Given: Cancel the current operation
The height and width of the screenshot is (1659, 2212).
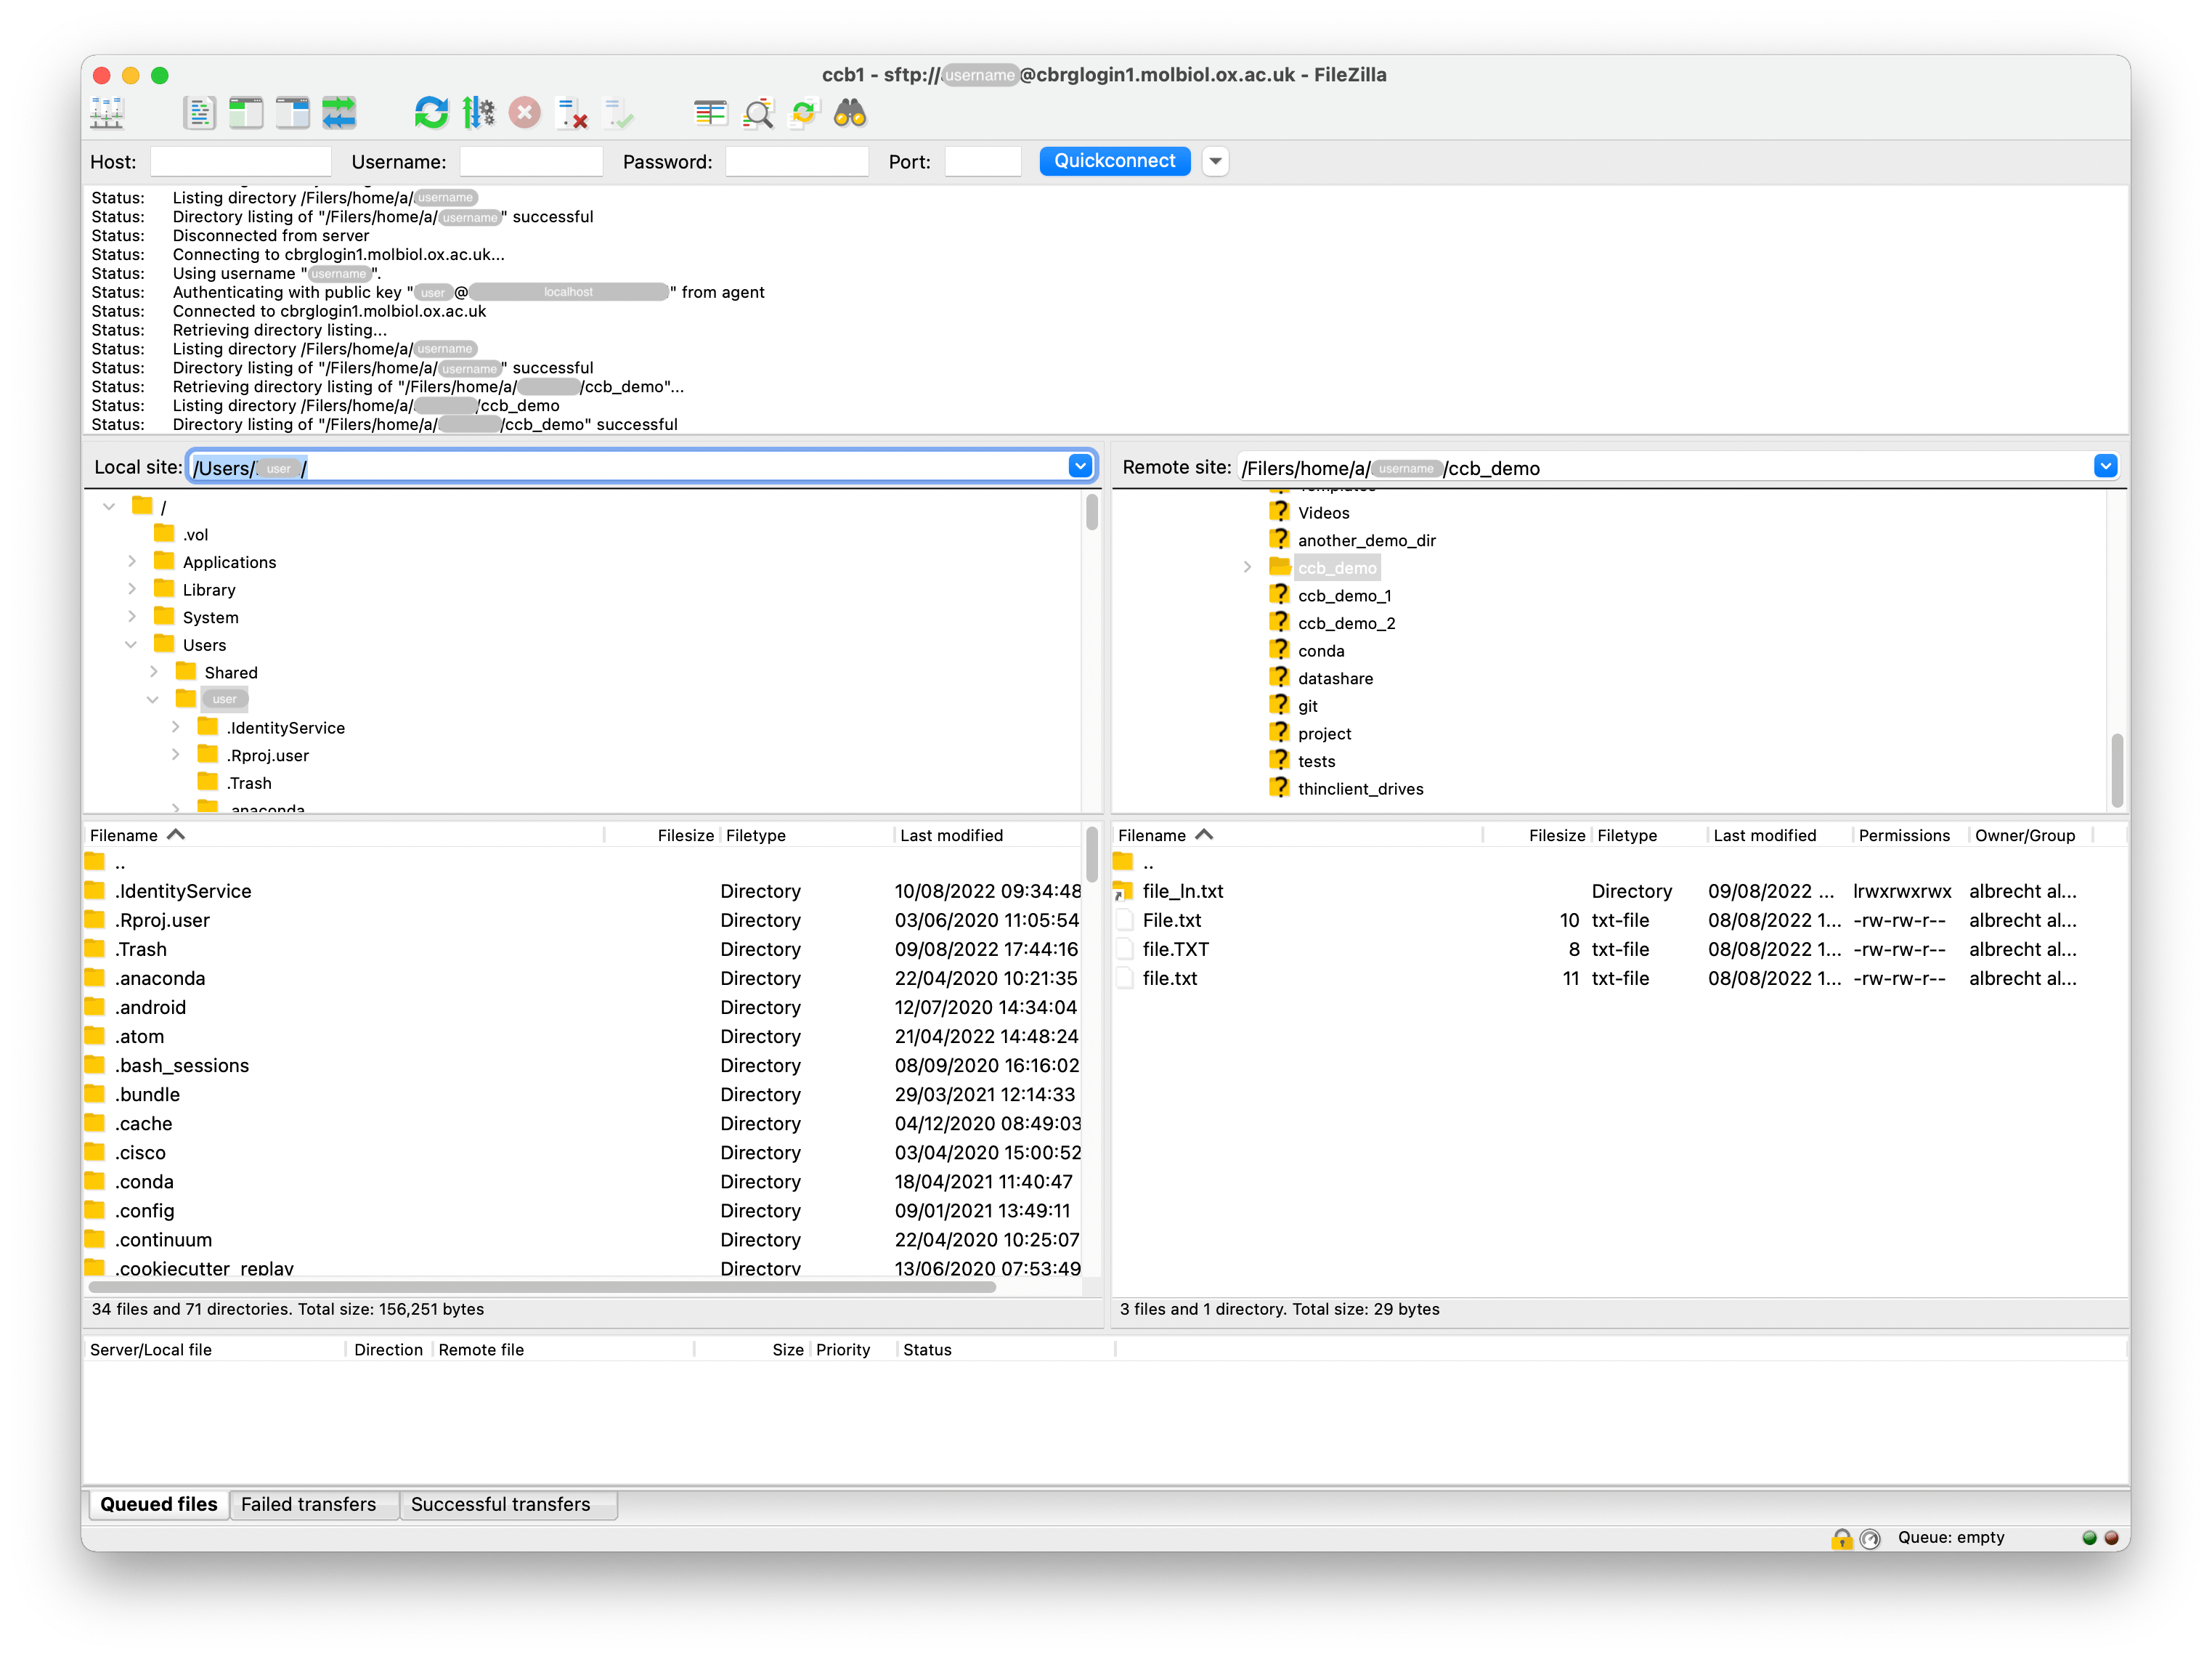Looking at the screenshot, I should point(525,112).
